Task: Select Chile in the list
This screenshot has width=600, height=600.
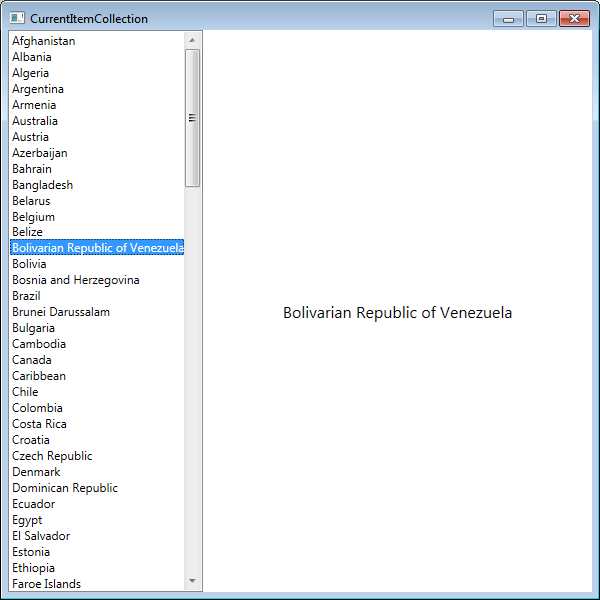Action: point(97,392)
